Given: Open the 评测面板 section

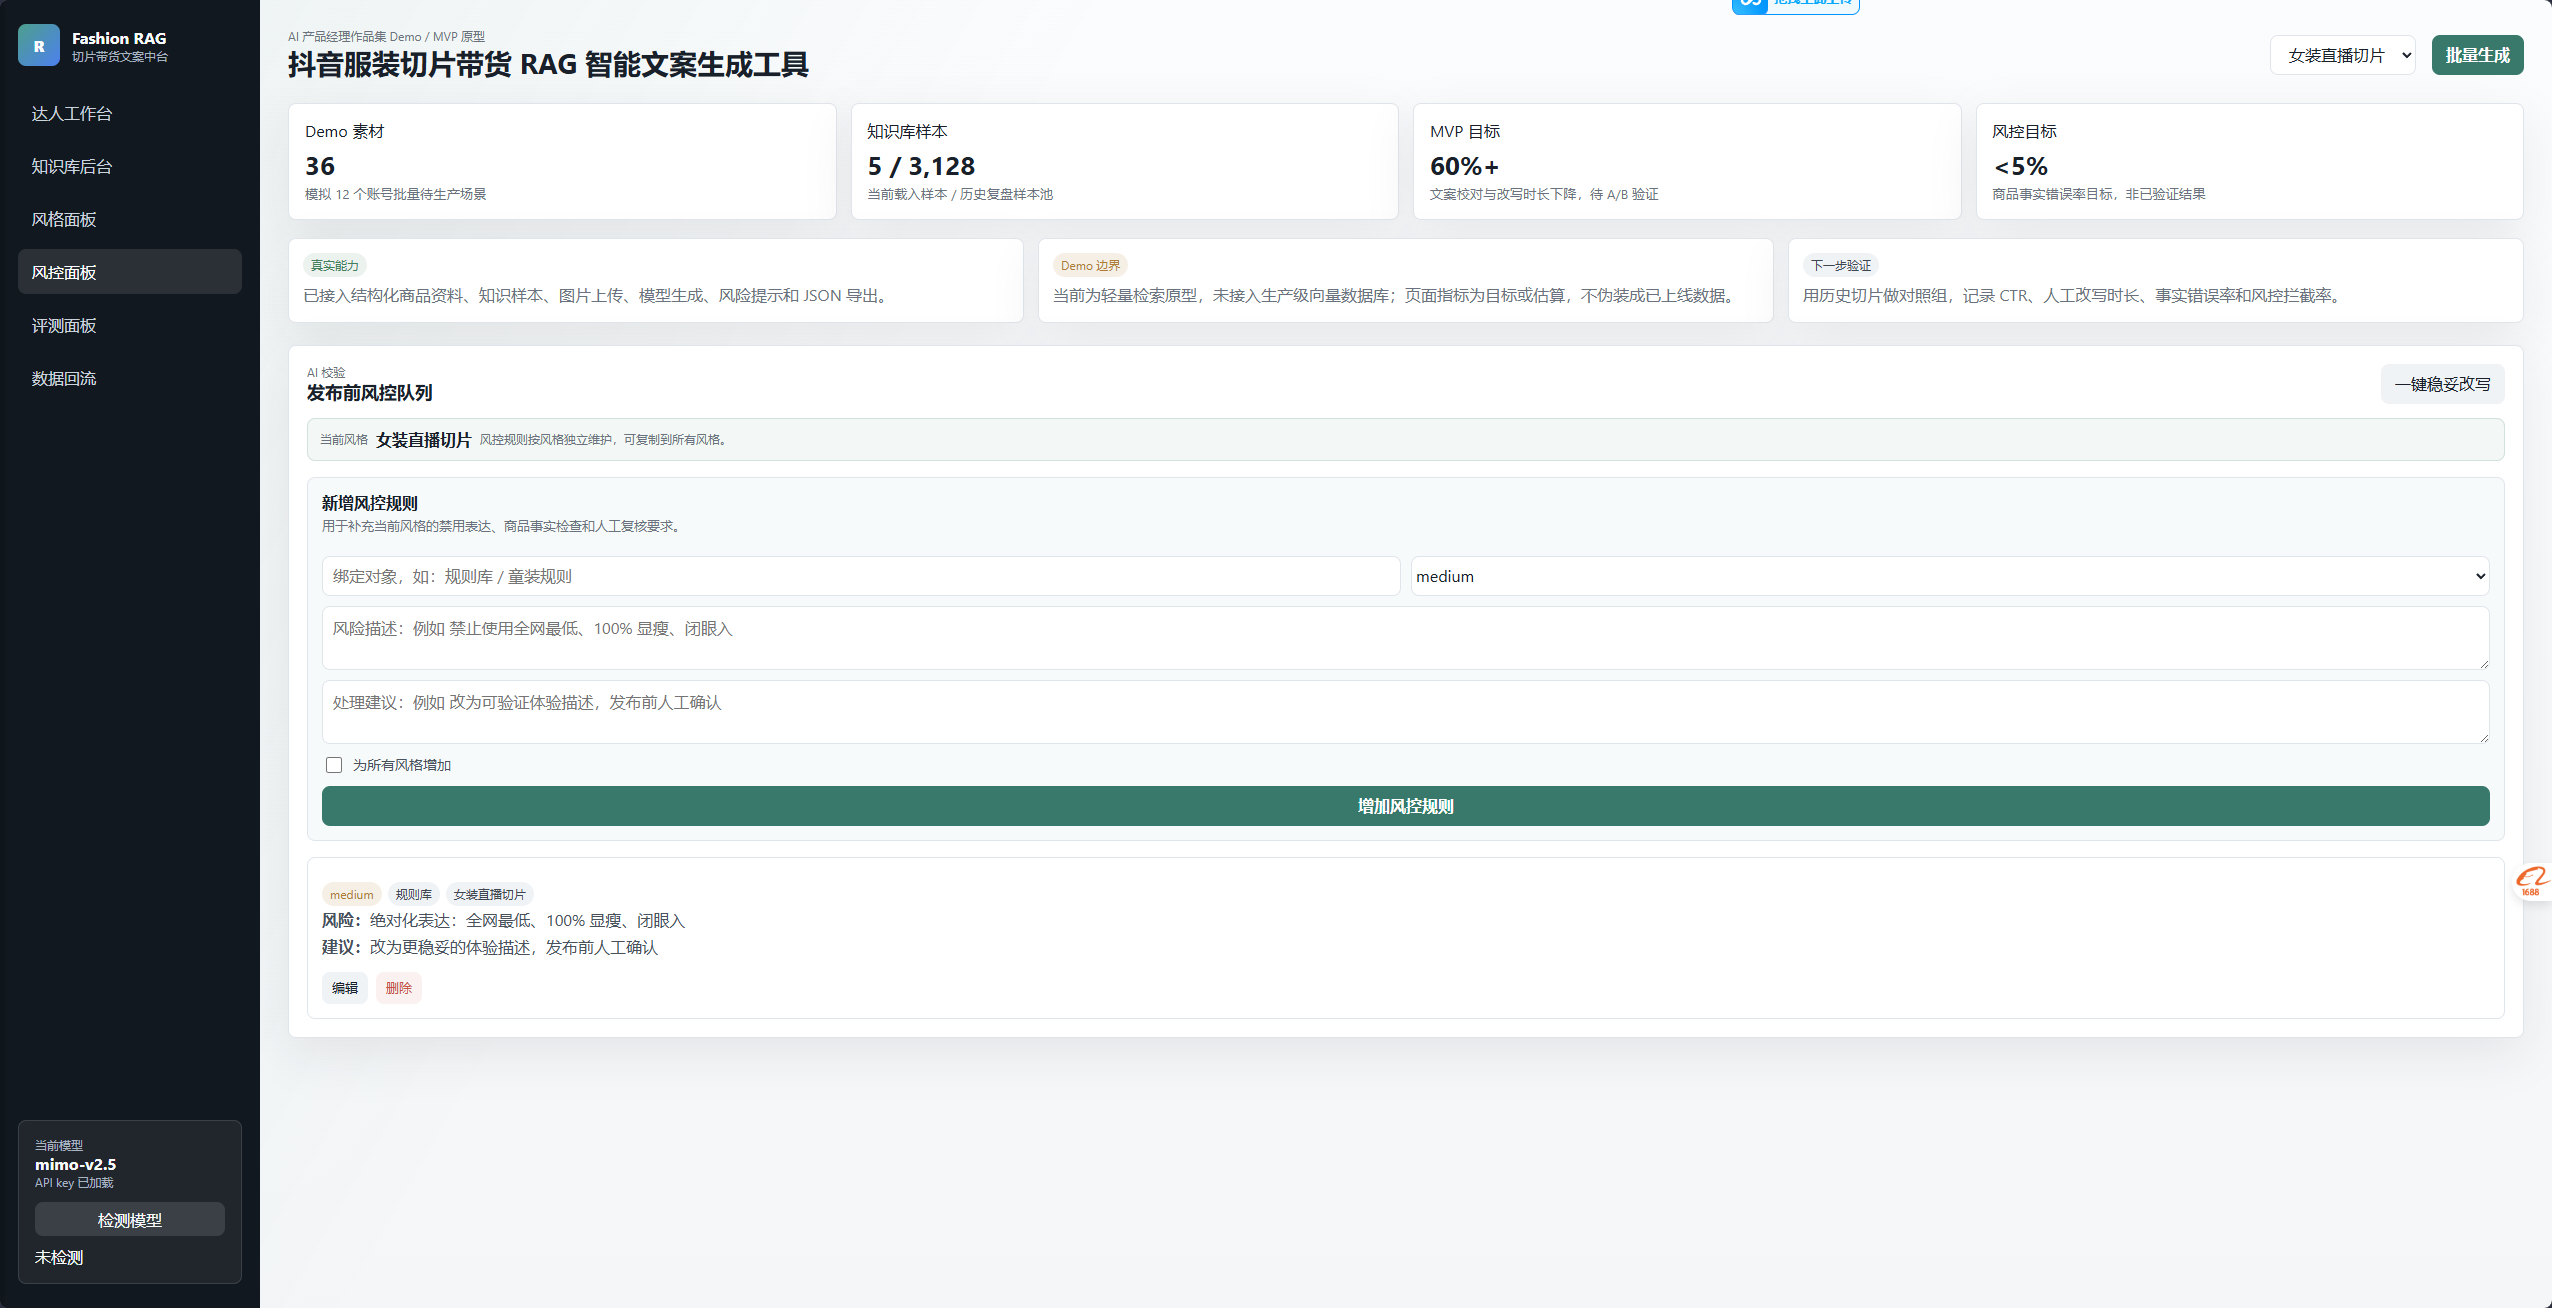Looking at the screenshot, I should [130, 325].
